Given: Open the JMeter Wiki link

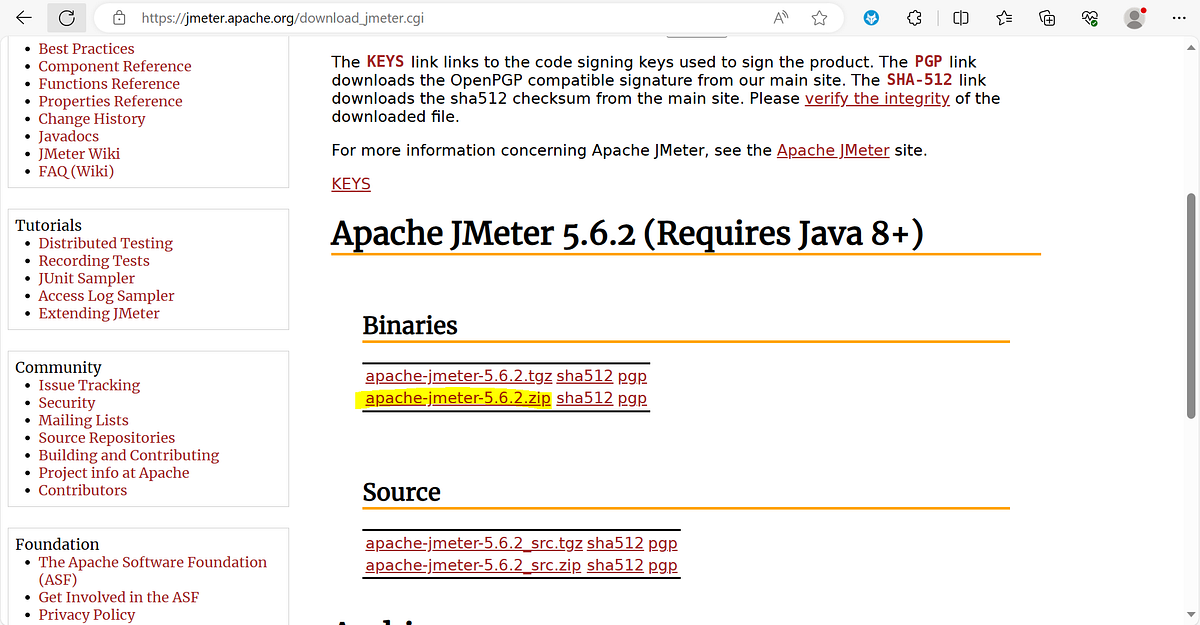Looking at the screenshot, I should point(79,153).
